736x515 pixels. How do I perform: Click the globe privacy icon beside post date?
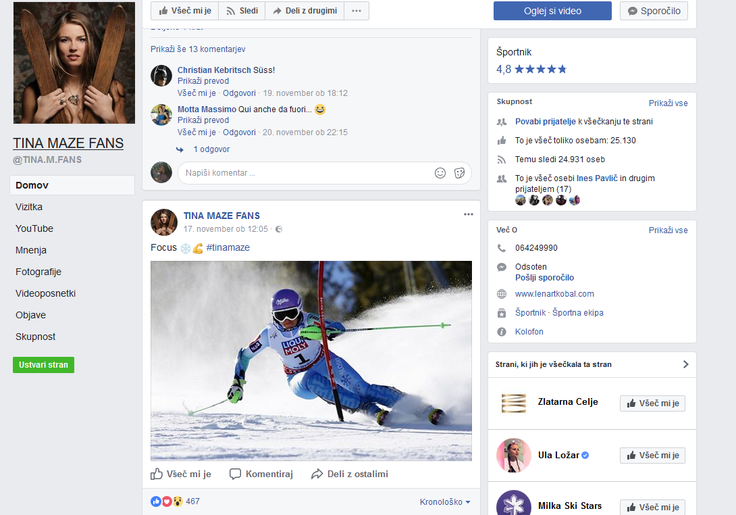coord(279,229)
